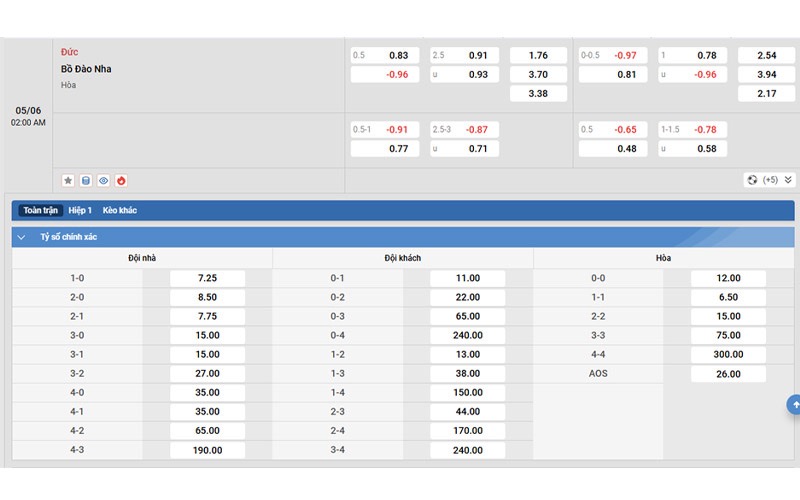Expand more markets with double chevron
The height and width of the screenshot is (500, 800).
pos(788,180)
